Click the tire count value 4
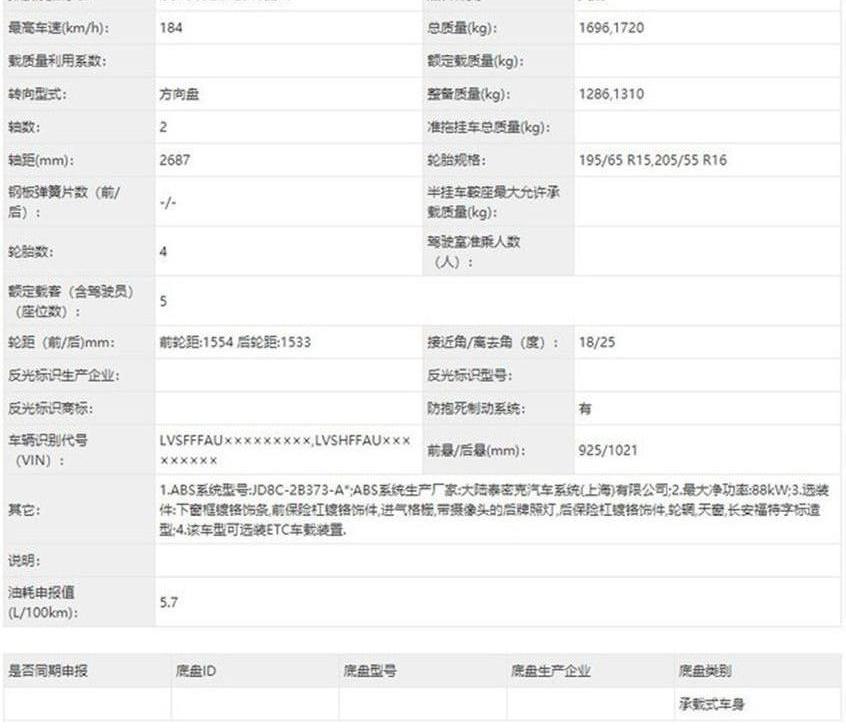Screen dimensions: 846x728 [163, 252]
